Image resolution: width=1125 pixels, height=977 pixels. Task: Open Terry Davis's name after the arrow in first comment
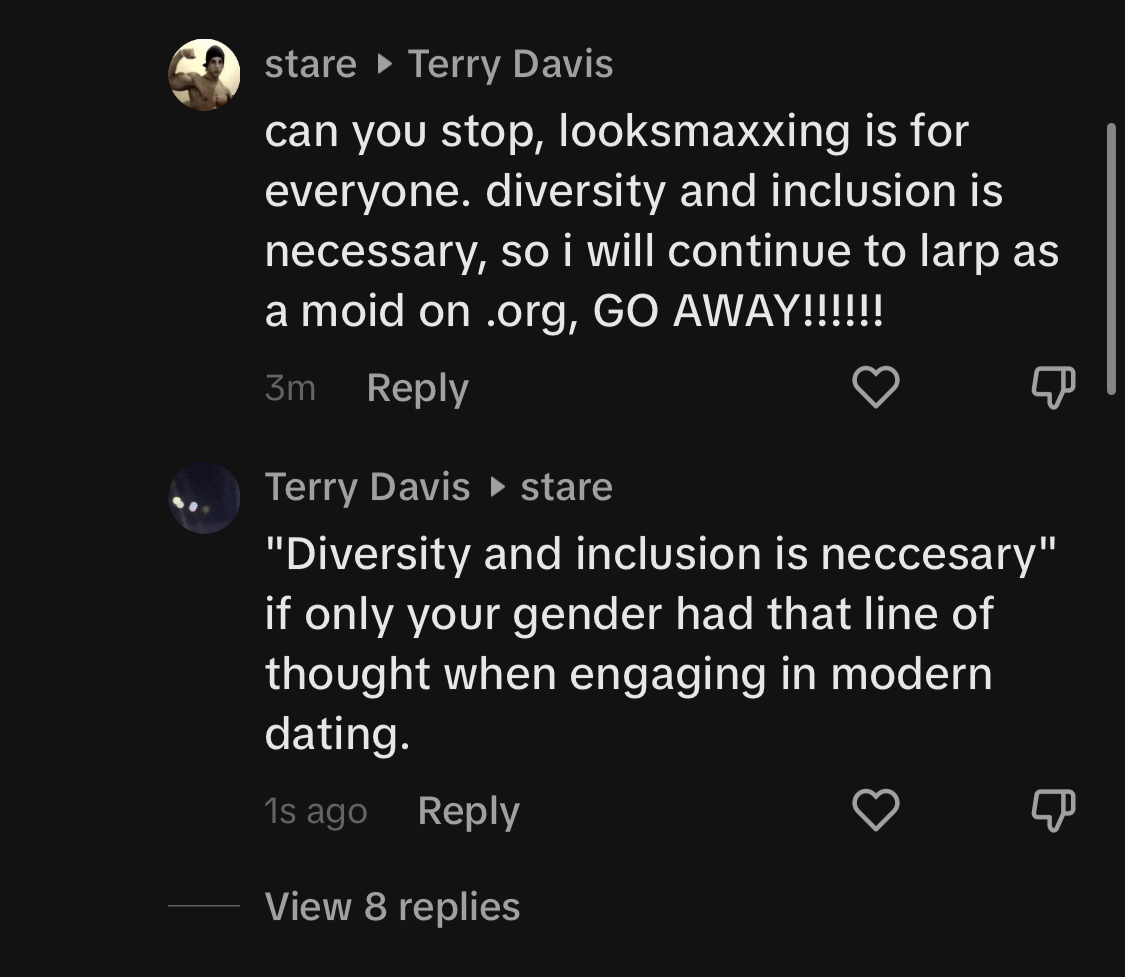tap(510, 64)
